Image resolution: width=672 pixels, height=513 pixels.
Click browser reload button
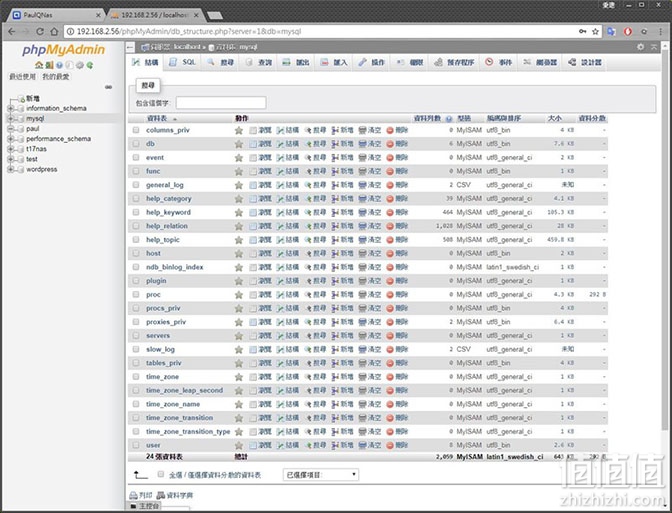click(x=40, y=31)
